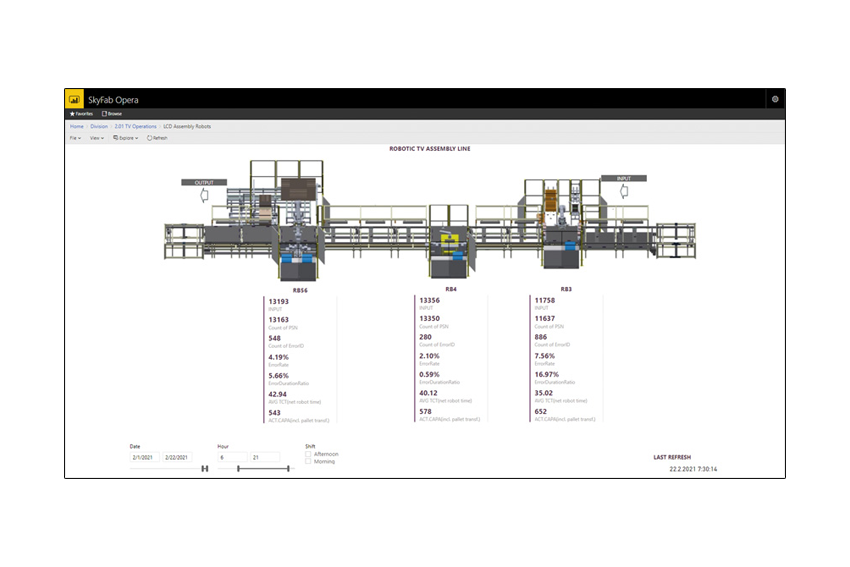Click RB4 duration ratio 0.59%
Screen dimensions: 850x567
pyautogui.click(x=429, y=375)
